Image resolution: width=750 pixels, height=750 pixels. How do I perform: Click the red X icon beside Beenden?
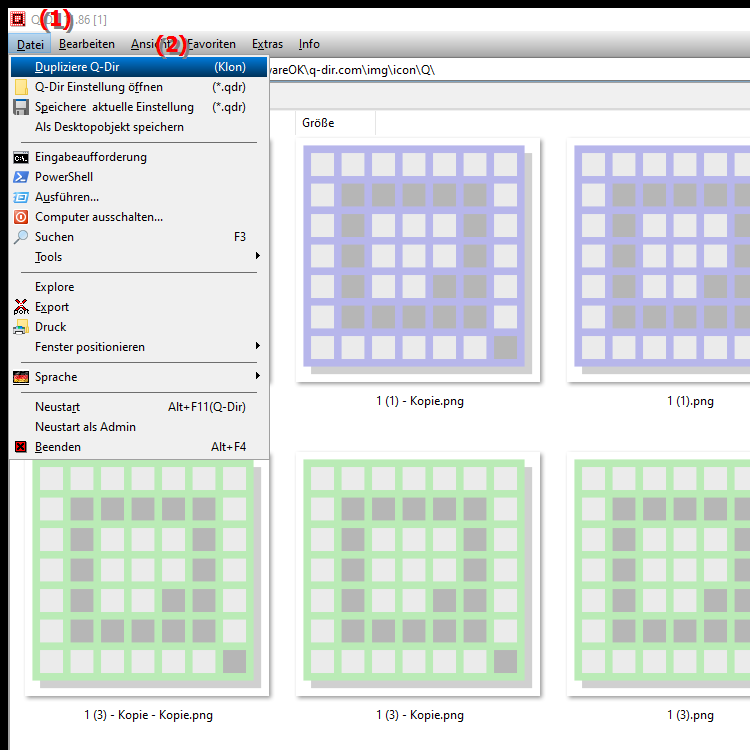point(21,447)
